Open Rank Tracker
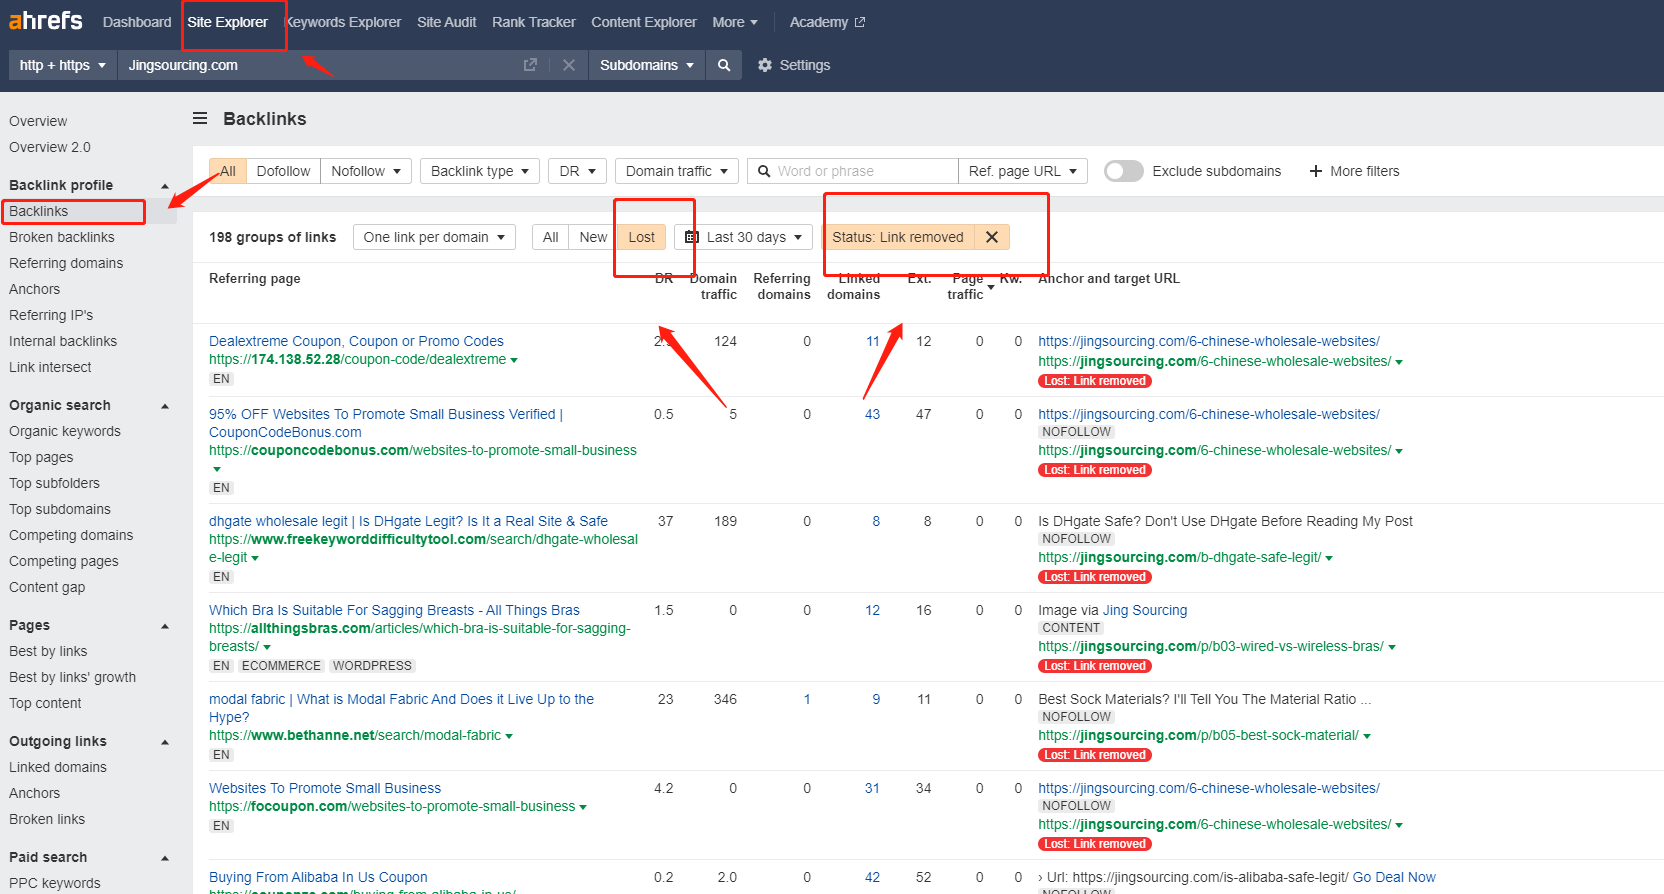This screenshot has height=894, width=1664. point(534,22)
